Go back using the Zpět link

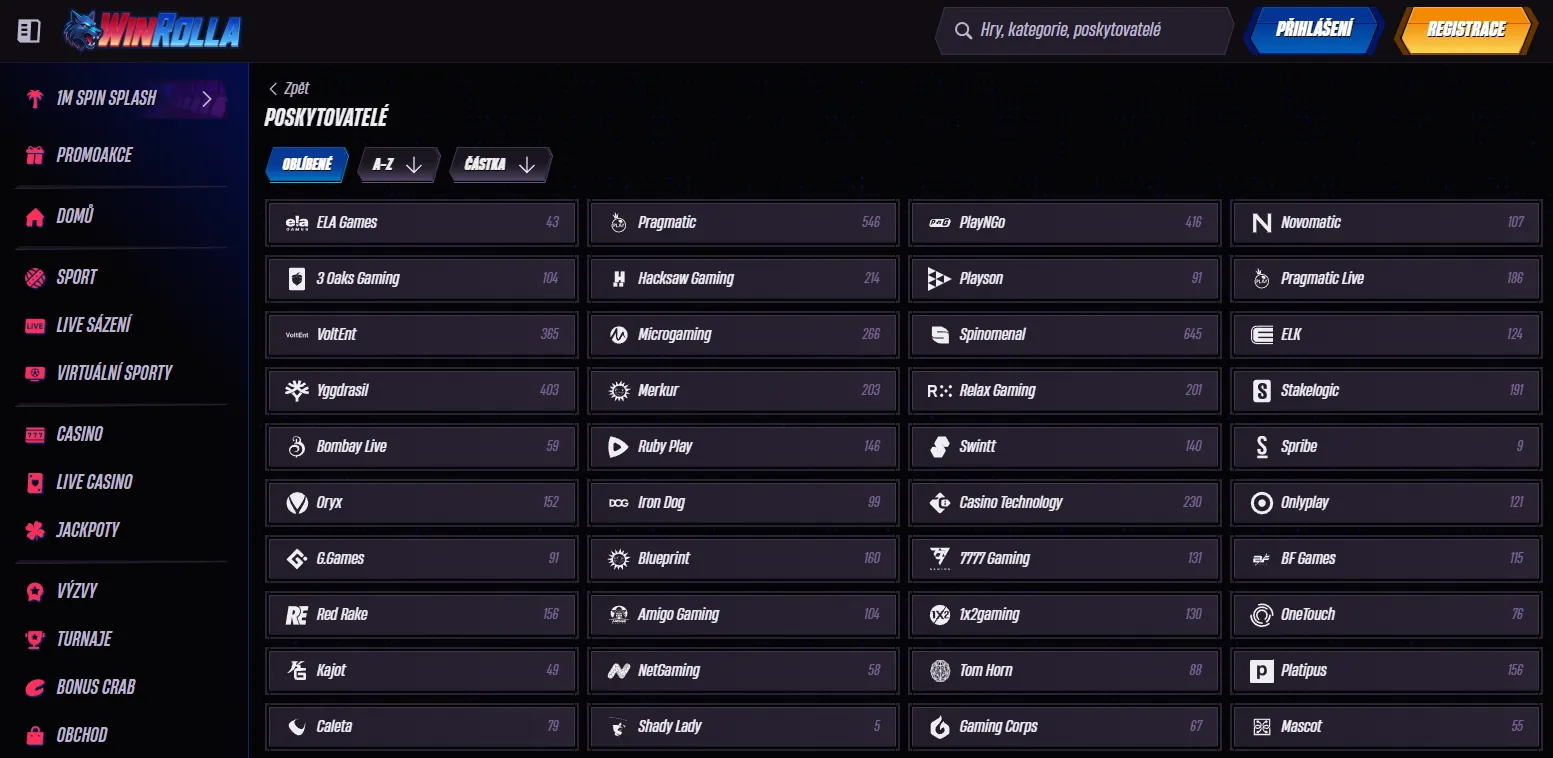pyautogui.click(x=289, y=88)
